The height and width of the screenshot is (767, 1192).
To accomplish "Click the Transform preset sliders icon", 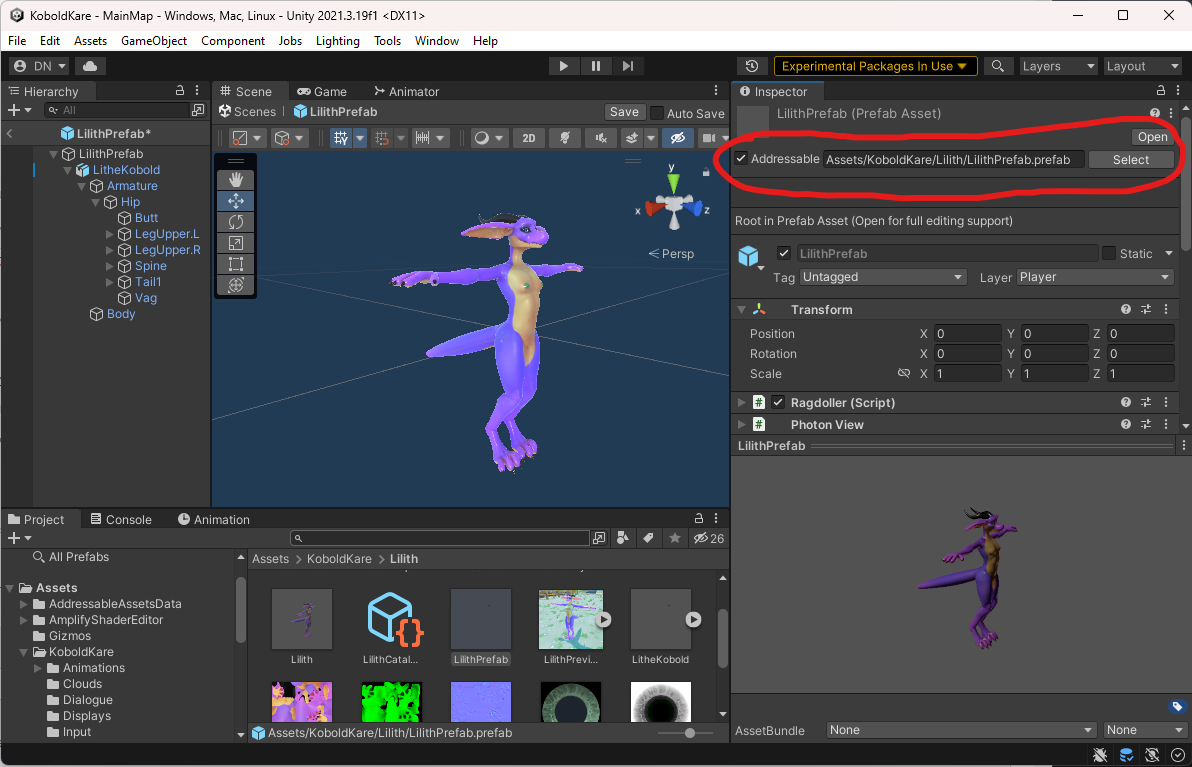I will 1146,309.
